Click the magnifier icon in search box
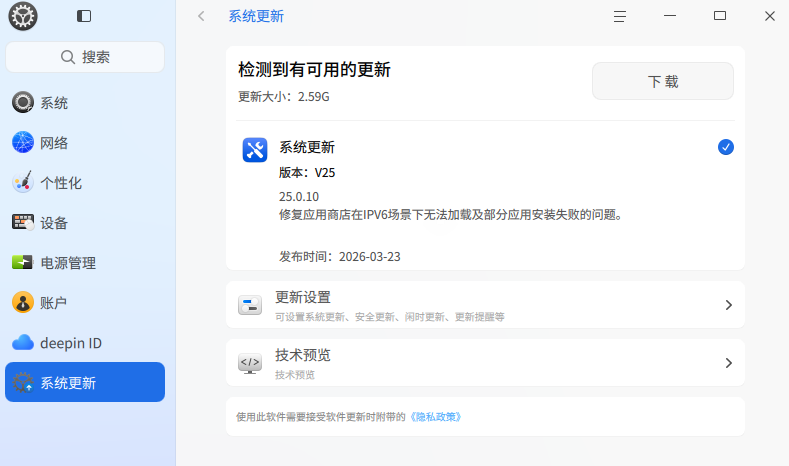Screen dimensions: 789x466 tap(67, 57)
